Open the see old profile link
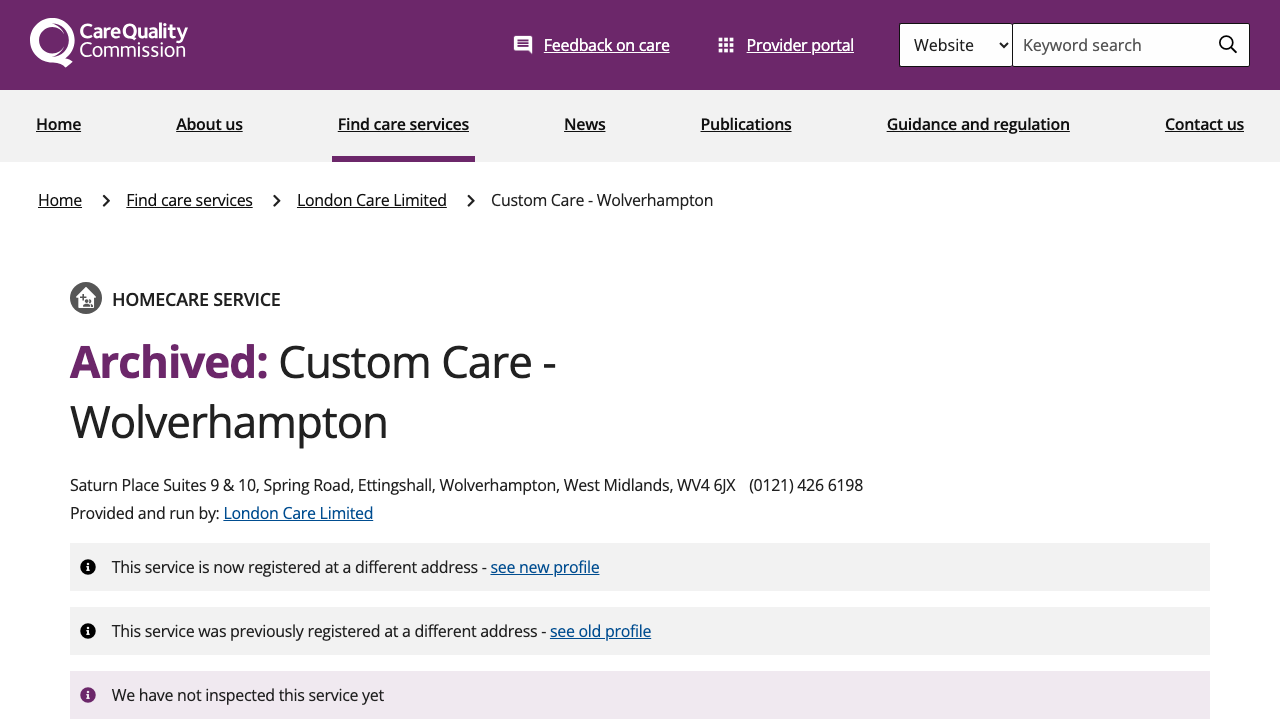1280x720 pixels. [600, 630]
